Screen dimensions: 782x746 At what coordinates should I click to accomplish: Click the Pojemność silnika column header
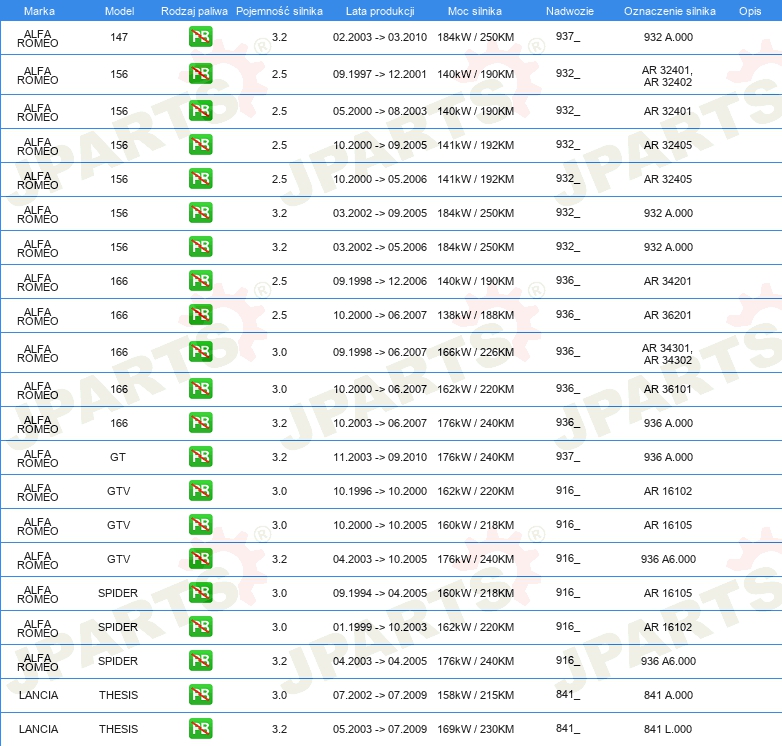tap(279, 11)
